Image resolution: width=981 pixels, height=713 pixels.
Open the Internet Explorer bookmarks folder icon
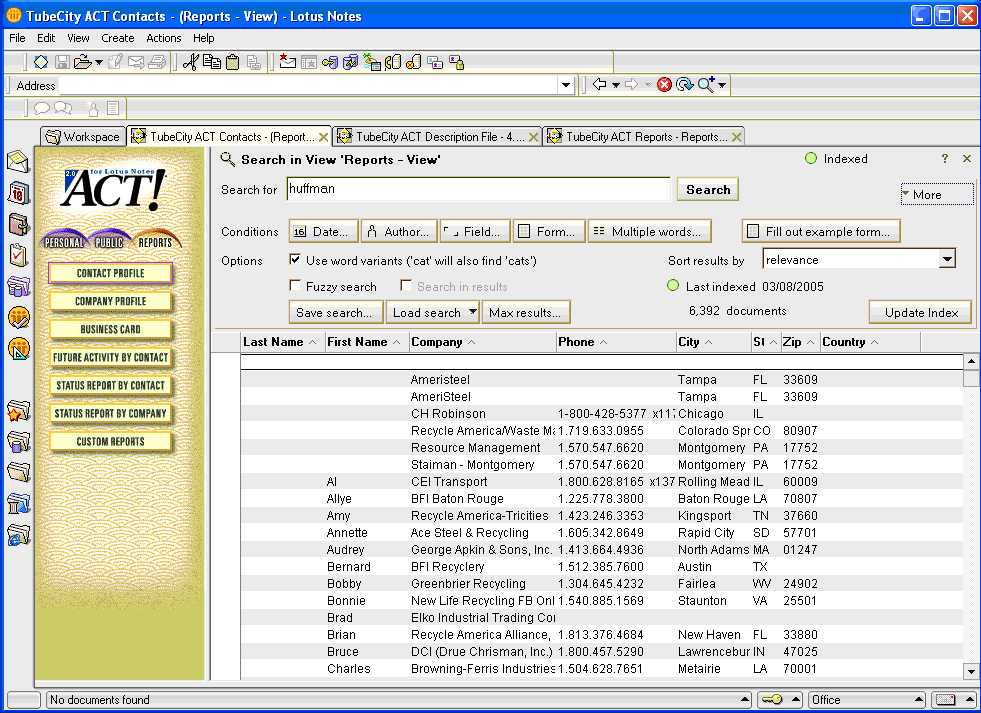point(18,535)
